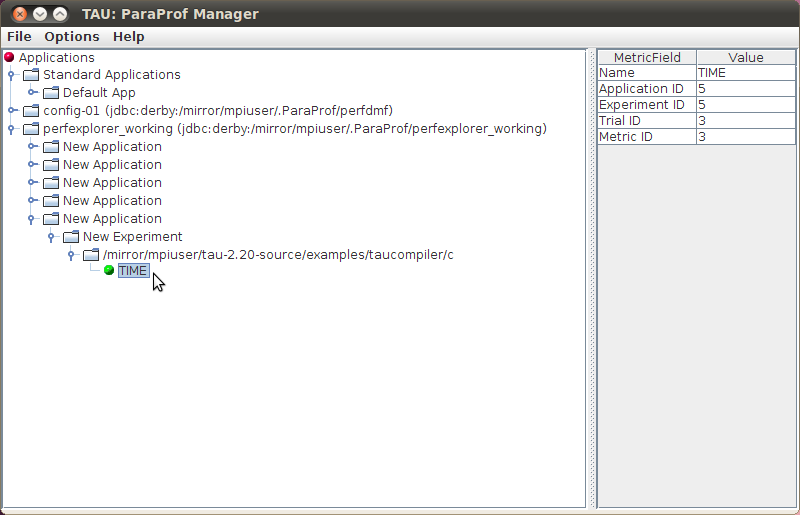
Task: Click the green TIME metric ball icon
Action: coord(109,270)
